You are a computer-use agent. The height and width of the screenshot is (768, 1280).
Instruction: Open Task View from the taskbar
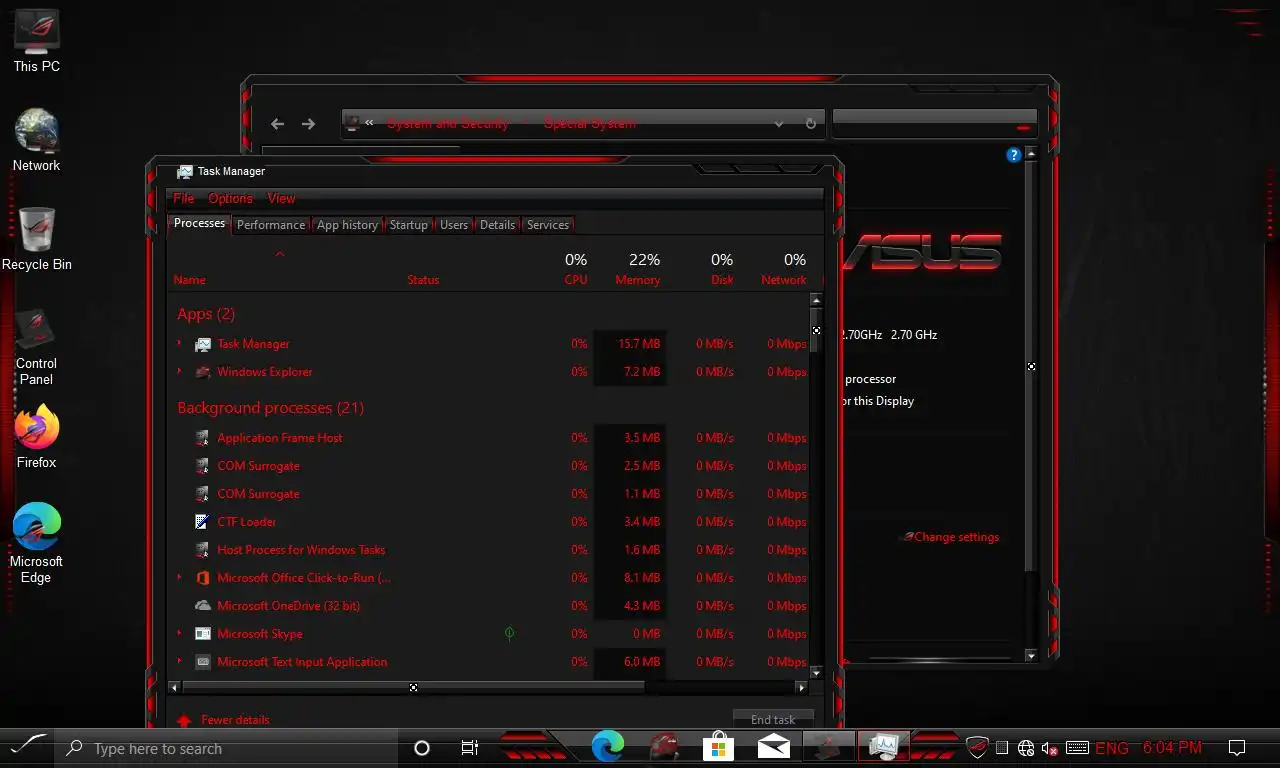[469, 748]
